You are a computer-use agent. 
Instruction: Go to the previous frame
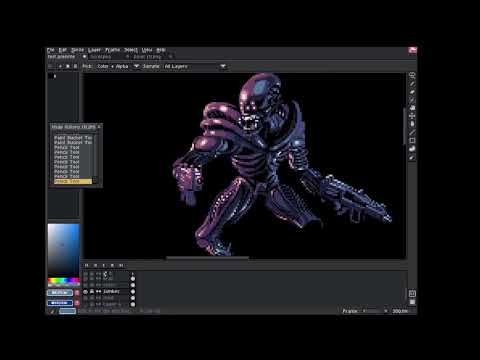tap(95, 265)
